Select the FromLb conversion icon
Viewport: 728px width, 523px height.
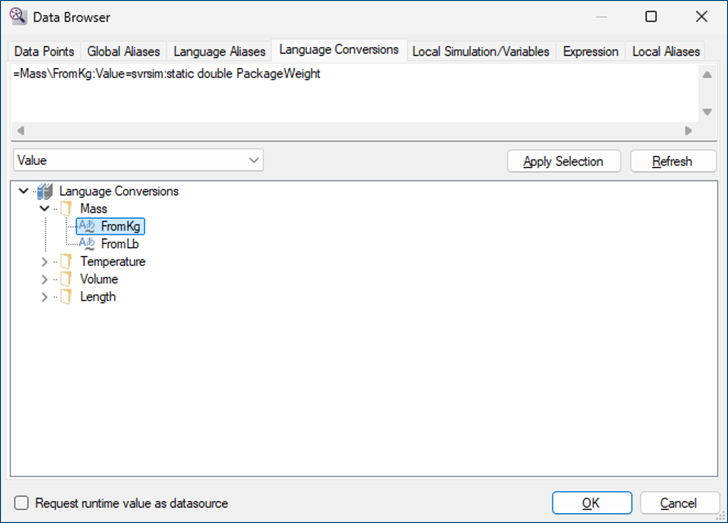click(x=86, y=244)
